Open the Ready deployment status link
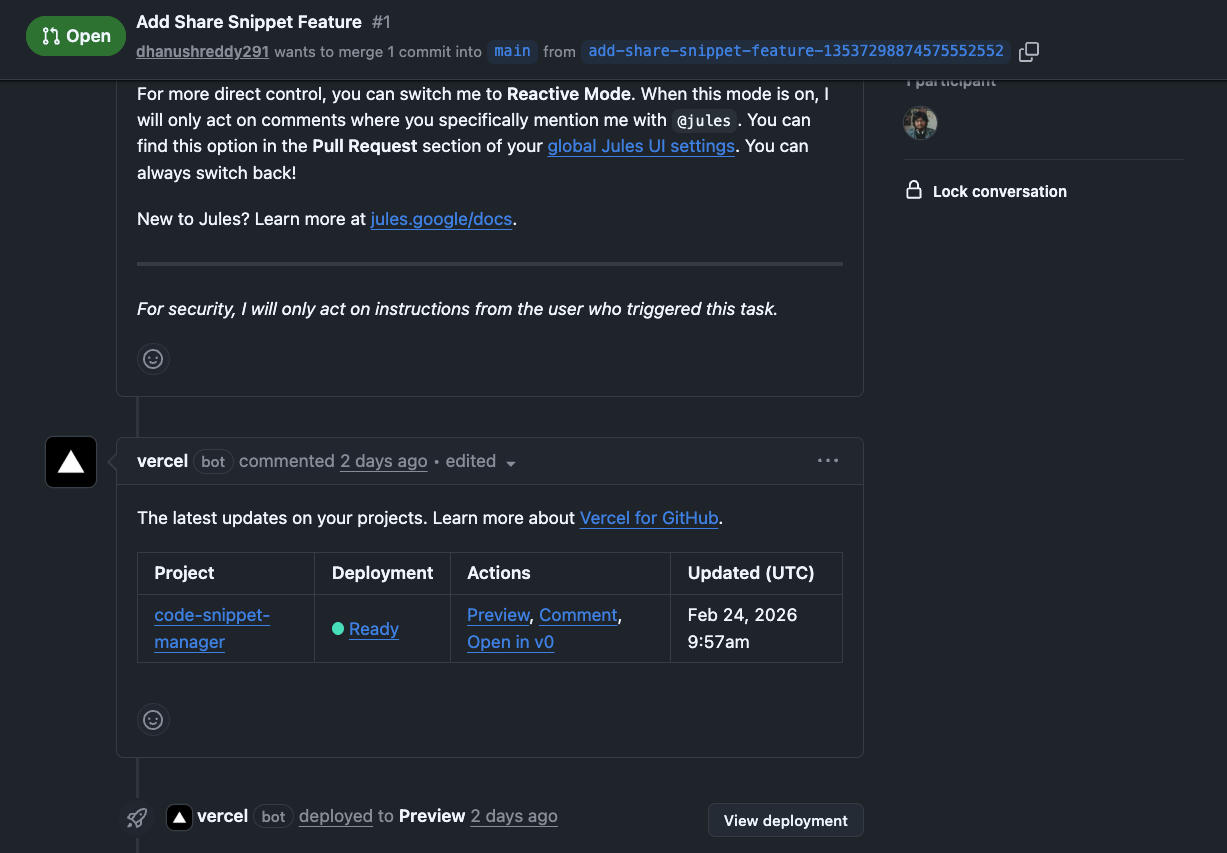The image size is (1227, 853). (x=374, y=629)
